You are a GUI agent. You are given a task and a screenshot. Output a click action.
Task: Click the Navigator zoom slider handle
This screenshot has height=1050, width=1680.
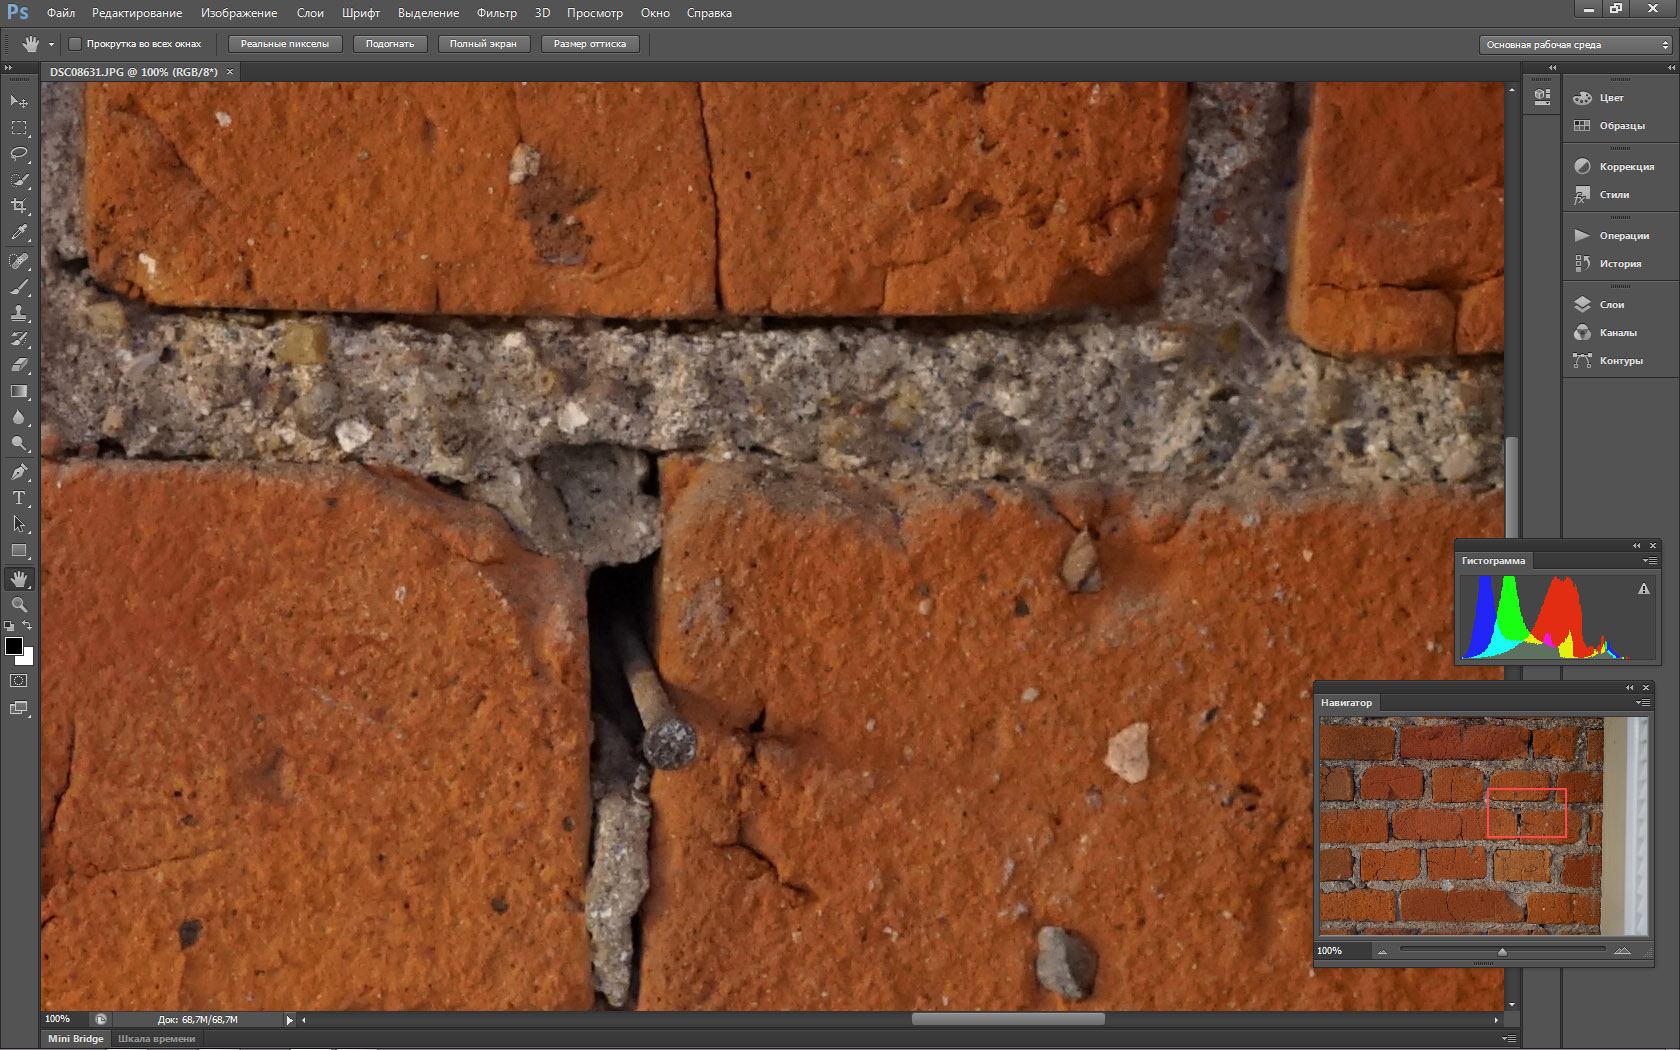click(1502, 951)
